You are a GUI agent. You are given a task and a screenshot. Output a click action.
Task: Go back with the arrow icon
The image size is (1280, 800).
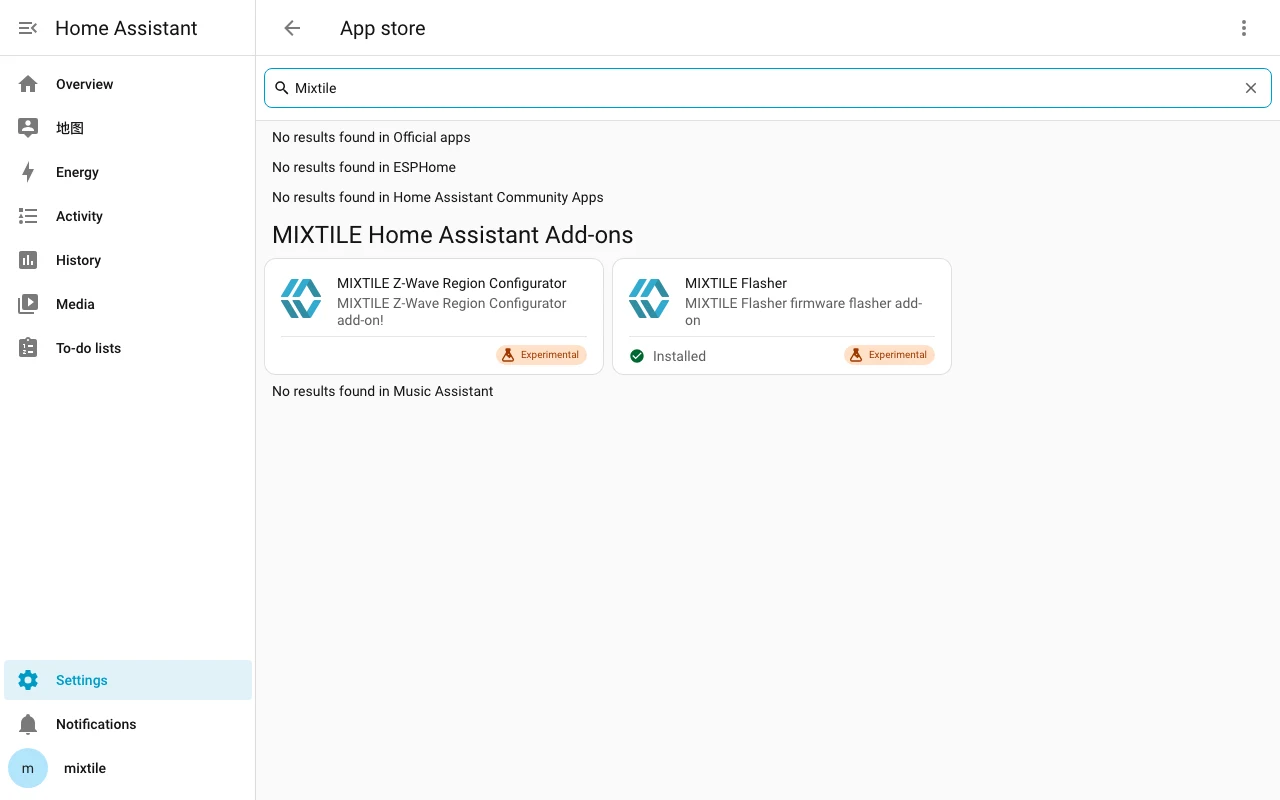click(x=292, y=28)
